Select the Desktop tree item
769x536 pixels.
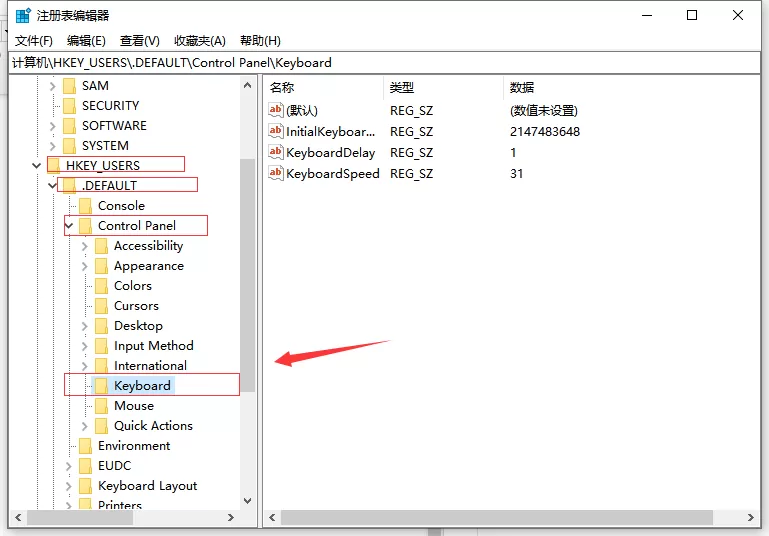[x=138, y=326]
